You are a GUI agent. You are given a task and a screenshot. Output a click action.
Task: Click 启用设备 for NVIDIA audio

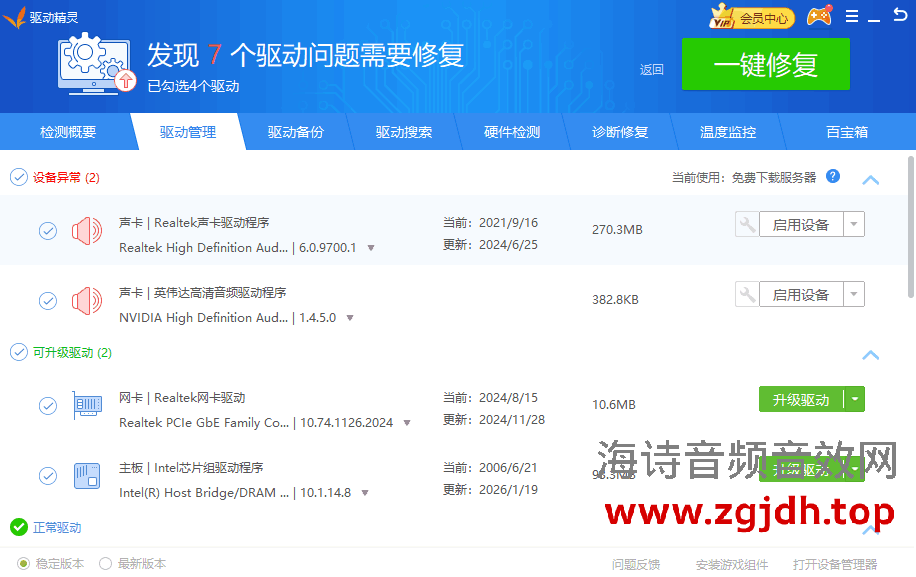(x=801, y=294)
